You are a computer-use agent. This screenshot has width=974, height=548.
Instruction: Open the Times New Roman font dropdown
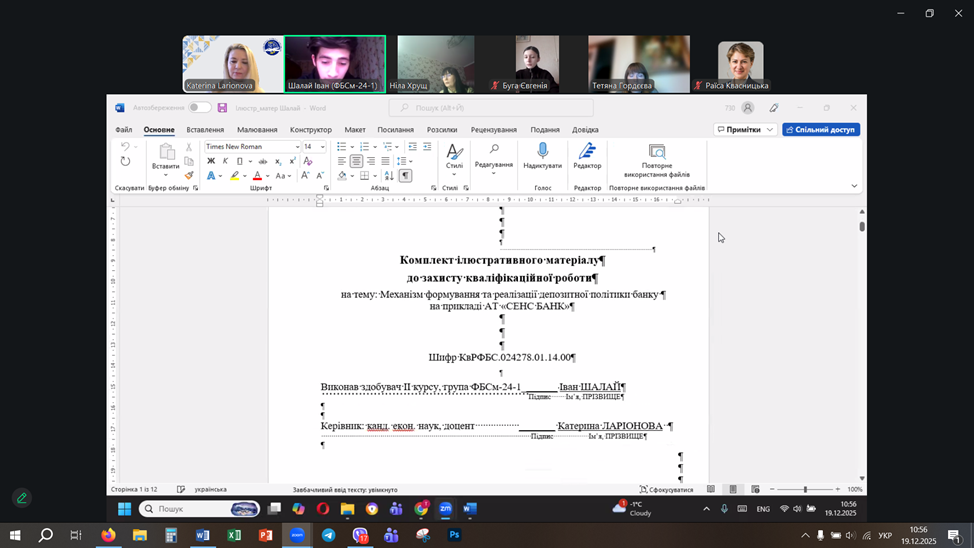tap(251, 147)
